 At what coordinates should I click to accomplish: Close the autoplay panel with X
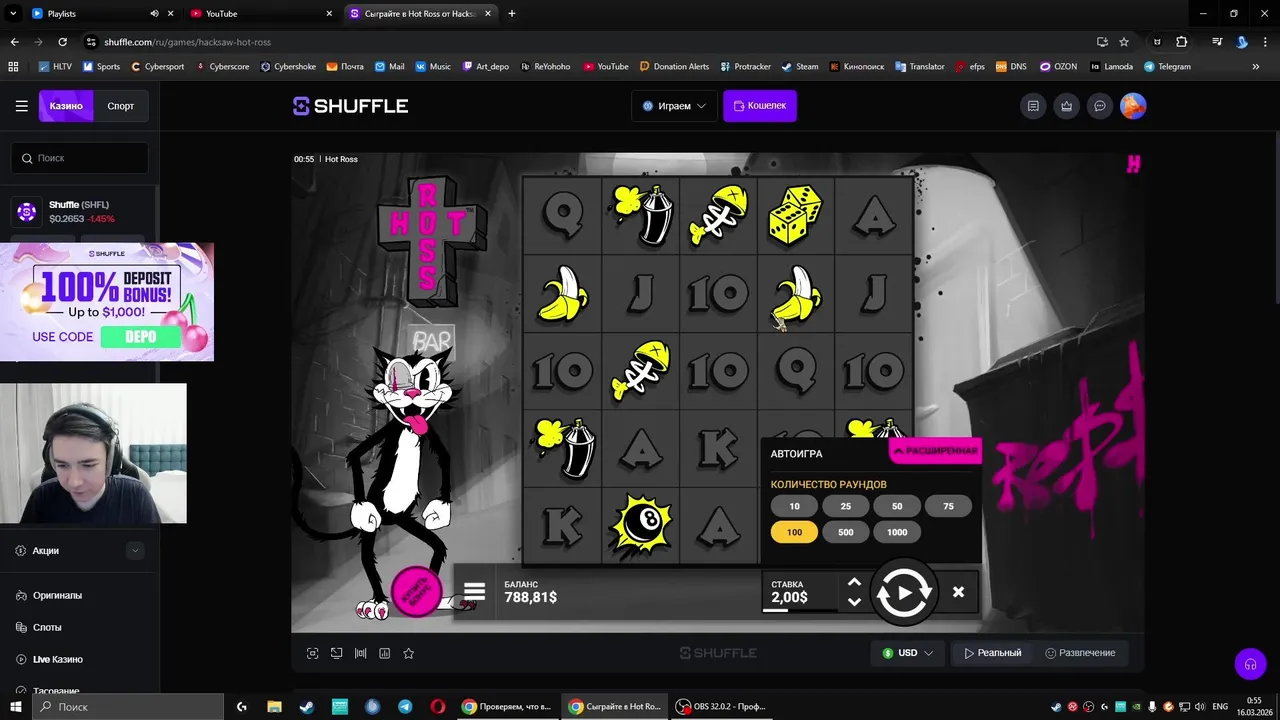(958, 592)
